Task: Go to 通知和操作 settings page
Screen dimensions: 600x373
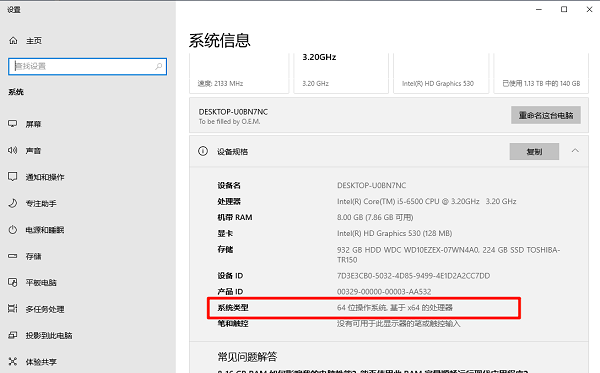Action: pos(88,177)
